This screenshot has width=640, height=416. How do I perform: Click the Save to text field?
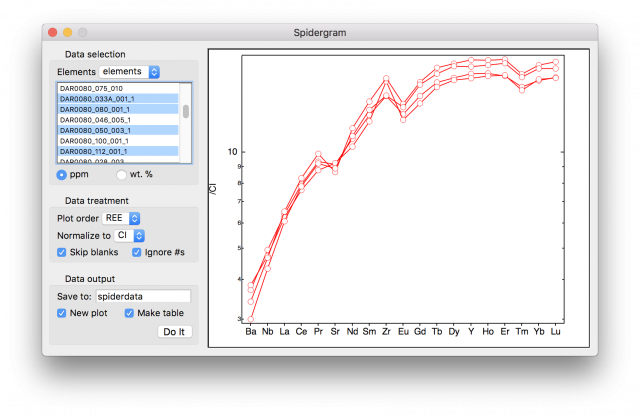[143, 296]
